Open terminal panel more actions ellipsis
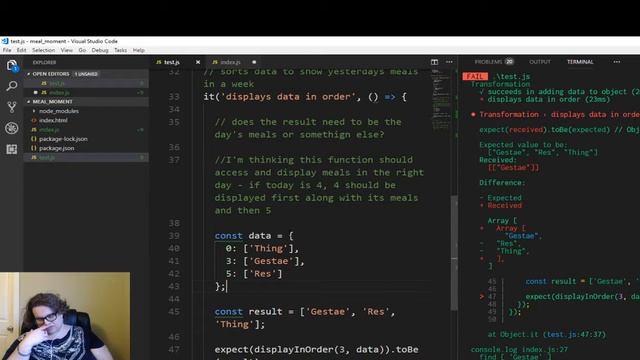Screen dimensions: 640x360 click(617, 62)
